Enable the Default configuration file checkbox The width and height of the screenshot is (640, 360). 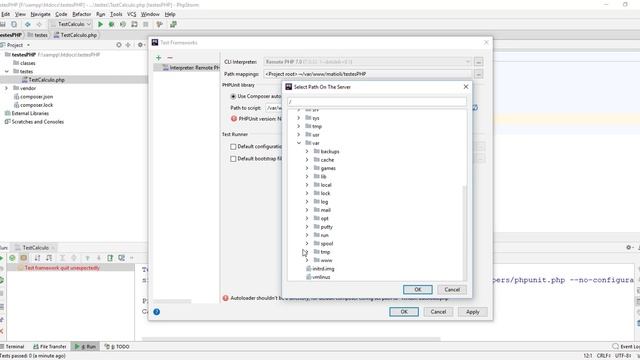click(x=233, y=147)
